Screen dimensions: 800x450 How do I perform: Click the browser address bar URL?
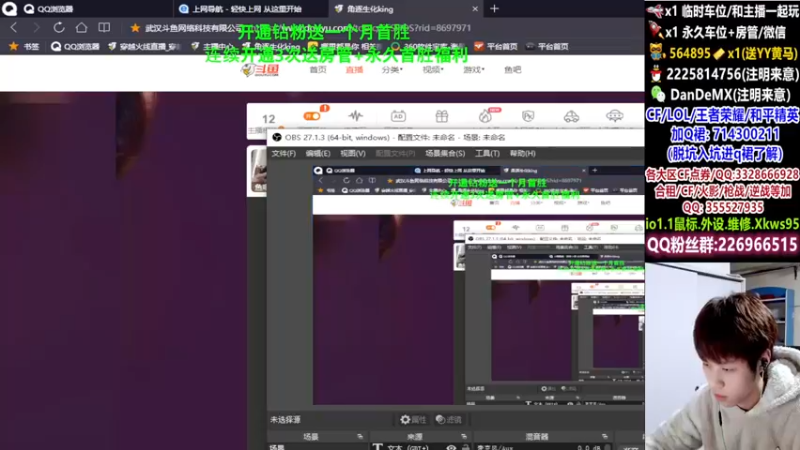pos(357,28)
